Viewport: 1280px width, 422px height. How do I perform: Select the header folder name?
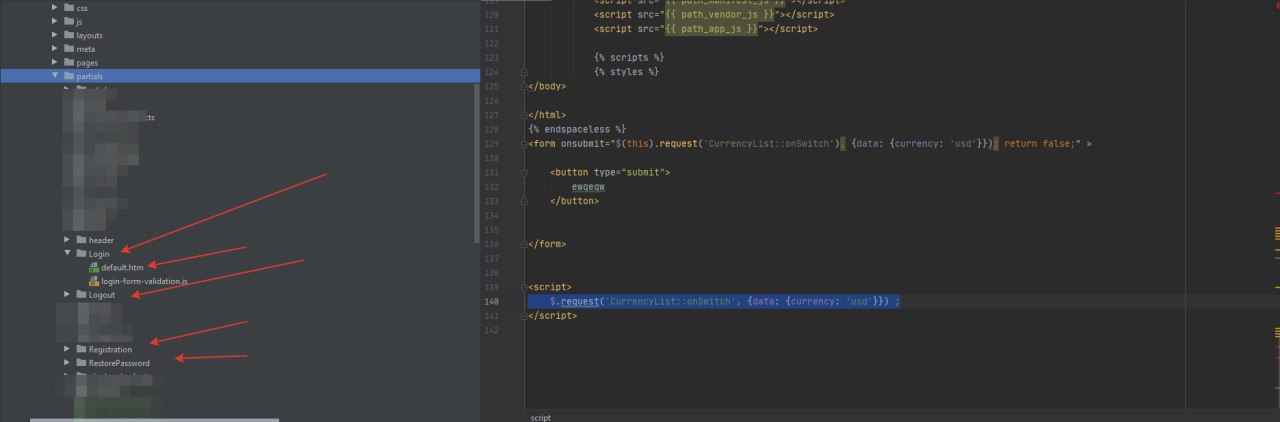point(101,240)
